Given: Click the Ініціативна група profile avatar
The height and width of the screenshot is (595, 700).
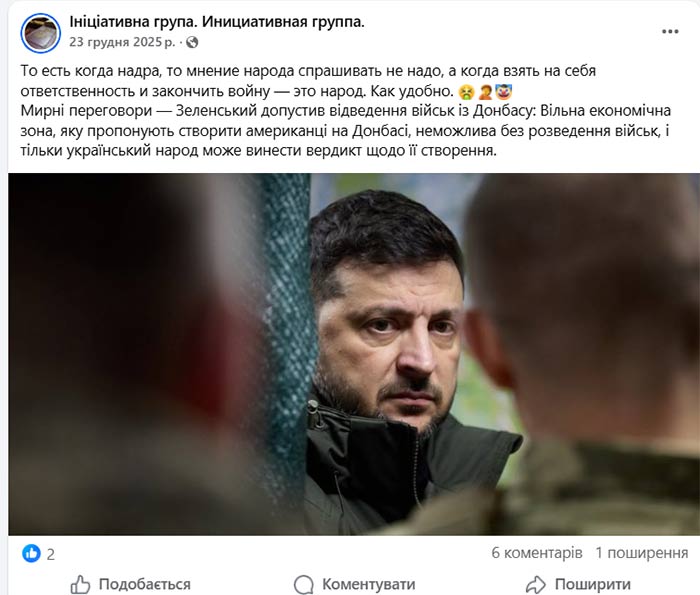Looking at the screenshot, I should coord(41,33).
